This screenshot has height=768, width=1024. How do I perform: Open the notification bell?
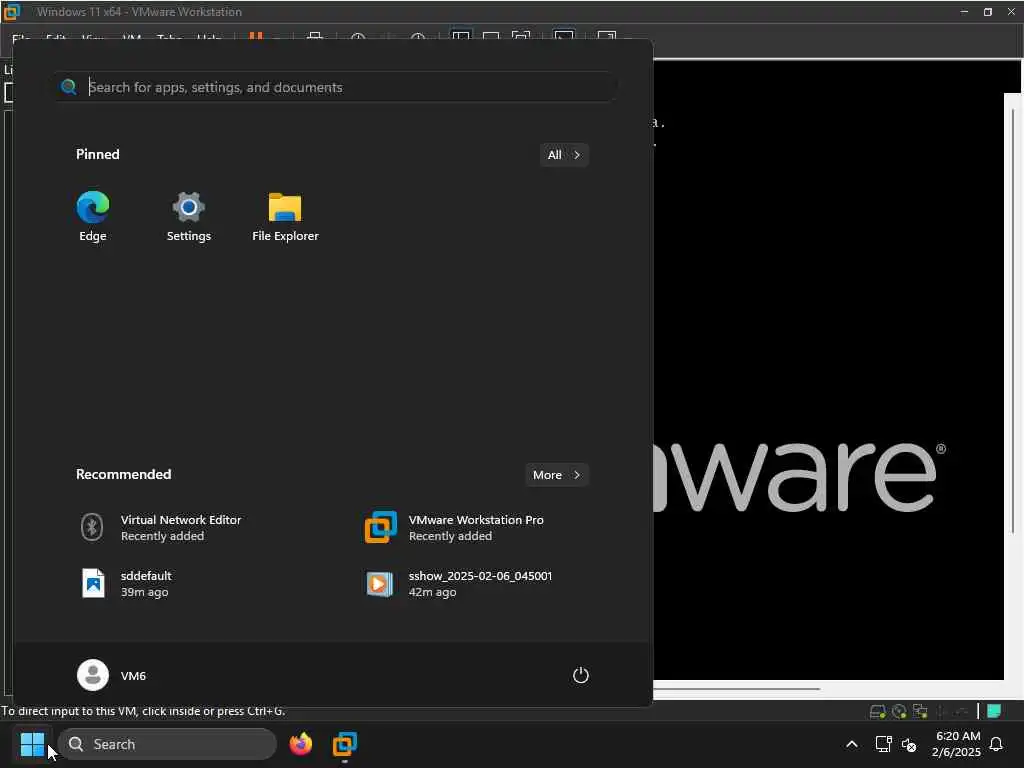click(x=997, y=744)
